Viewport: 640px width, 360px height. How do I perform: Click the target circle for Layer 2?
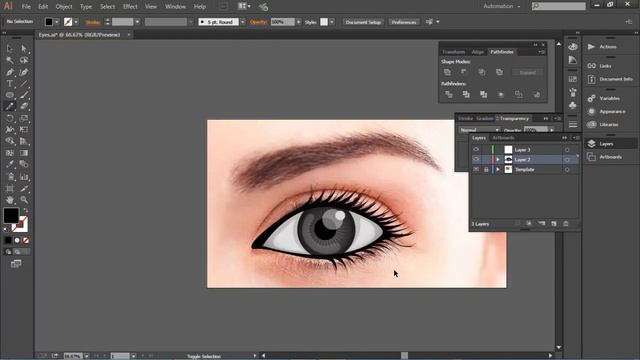tap(567, 160)
